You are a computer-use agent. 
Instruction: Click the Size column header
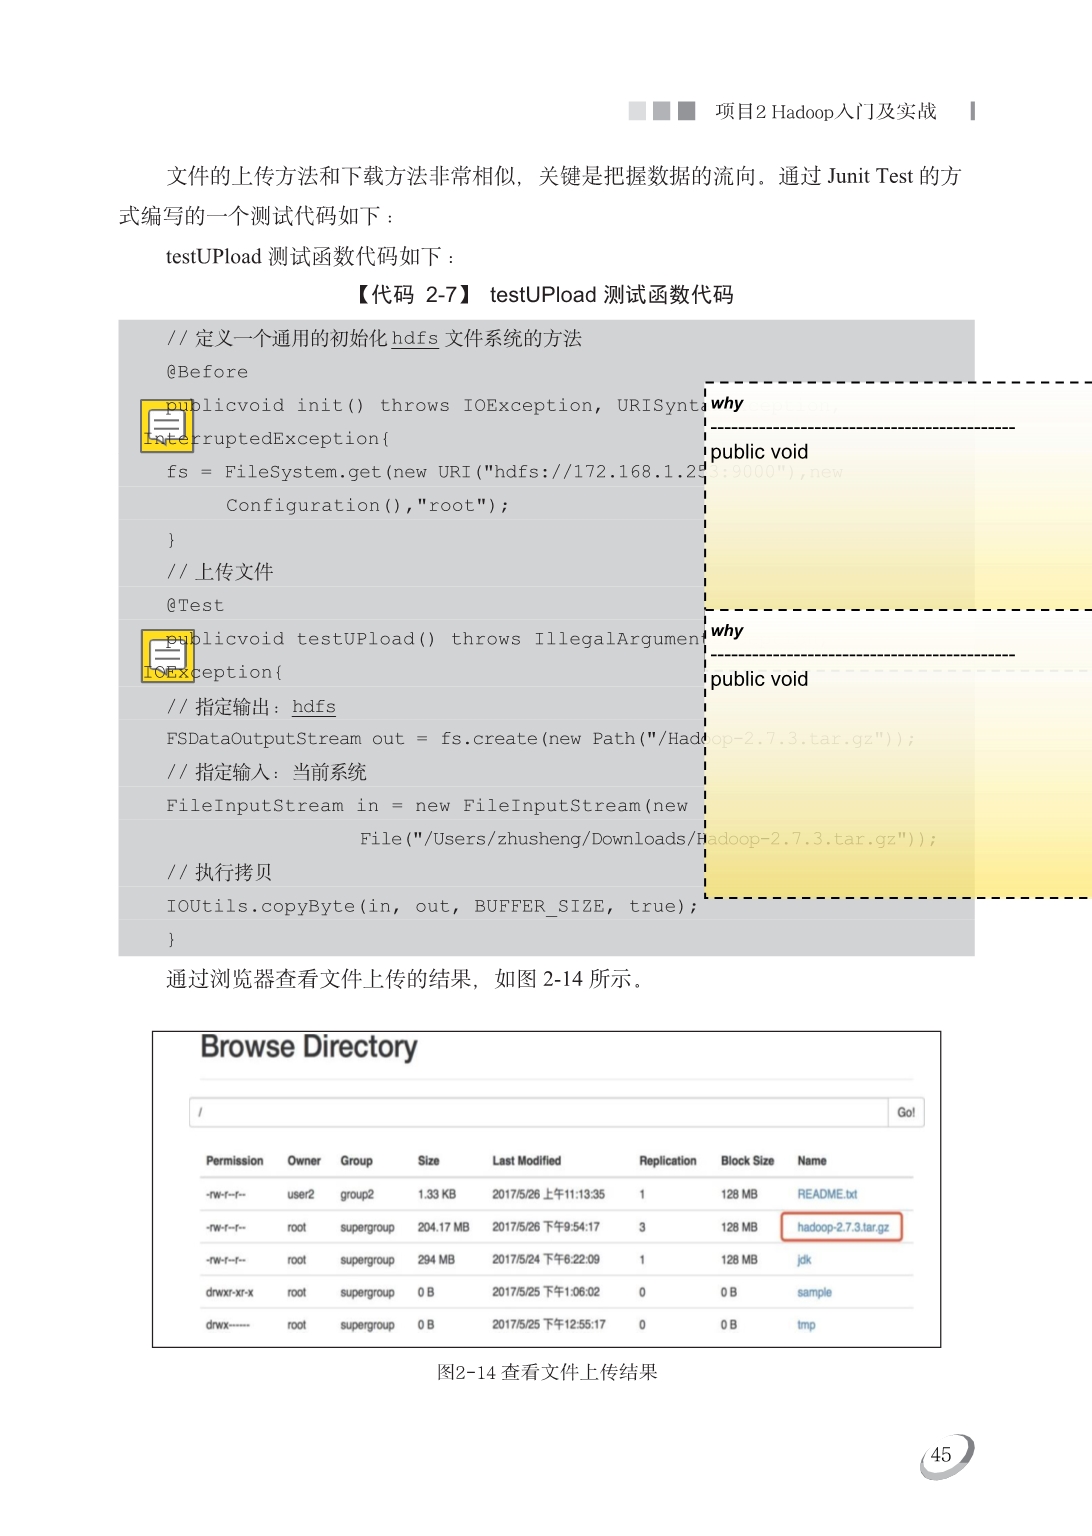[428, 1161]
